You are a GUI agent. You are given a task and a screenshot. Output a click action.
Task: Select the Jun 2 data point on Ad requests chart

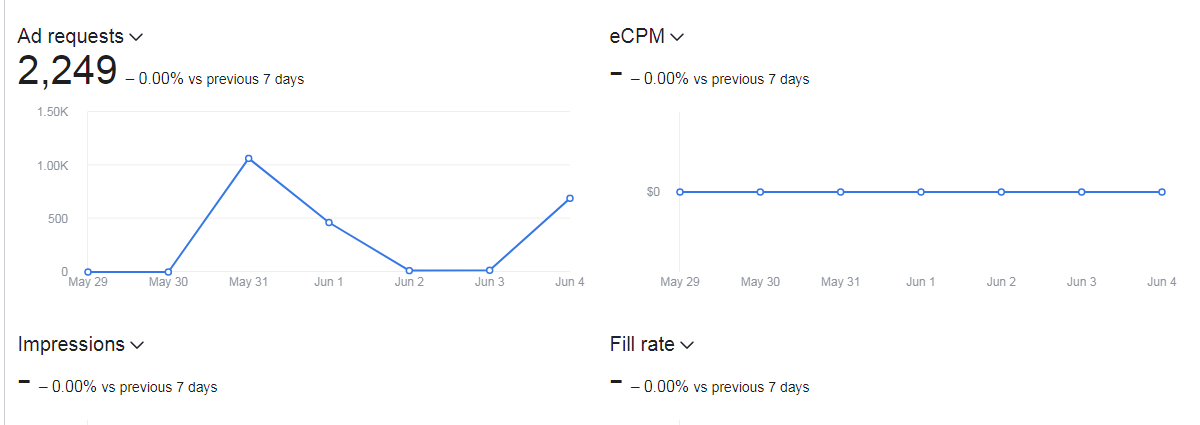tap(409, 270)
